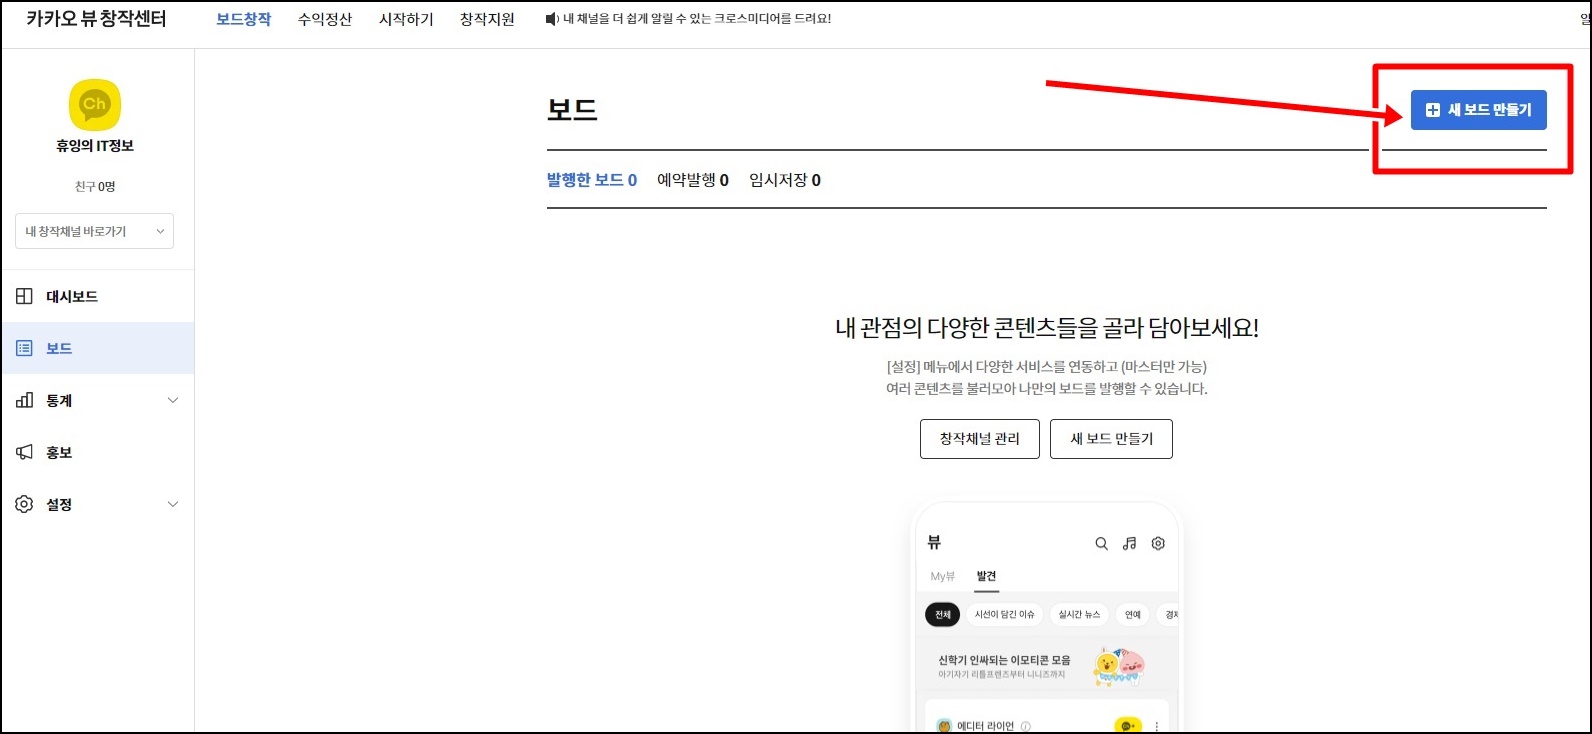Click the dashboard icon beside 대시보드

tap(24, 296)
